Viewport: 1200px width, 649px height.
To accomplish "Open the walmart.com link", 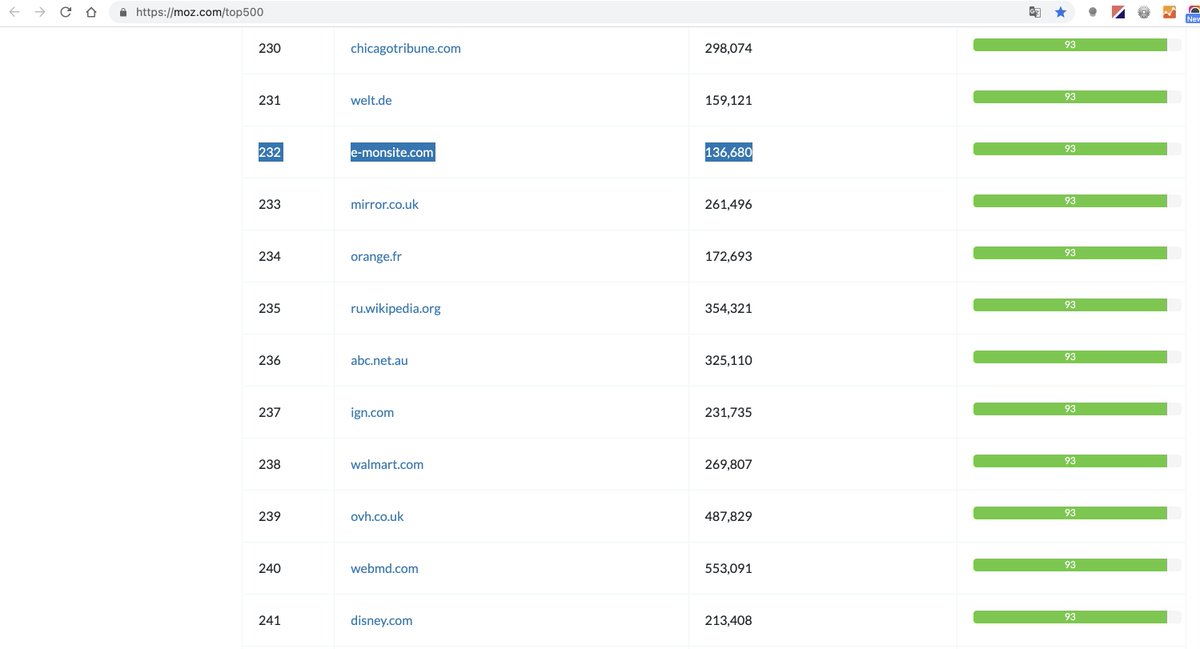I will pyautogui.click(x=387, y=463).
